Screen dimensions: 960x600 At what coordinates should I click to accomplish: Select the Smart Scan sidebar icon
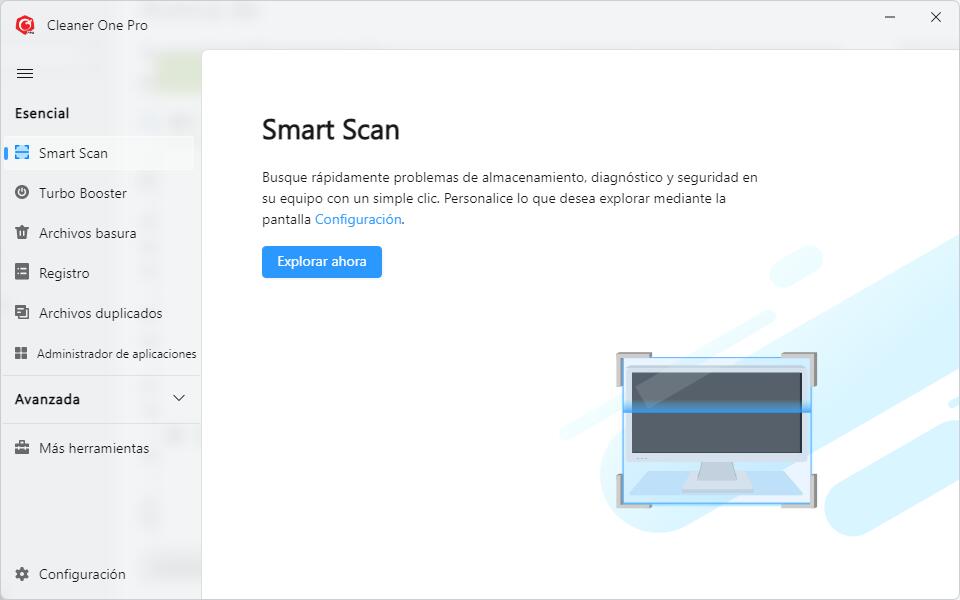(22, 153)
